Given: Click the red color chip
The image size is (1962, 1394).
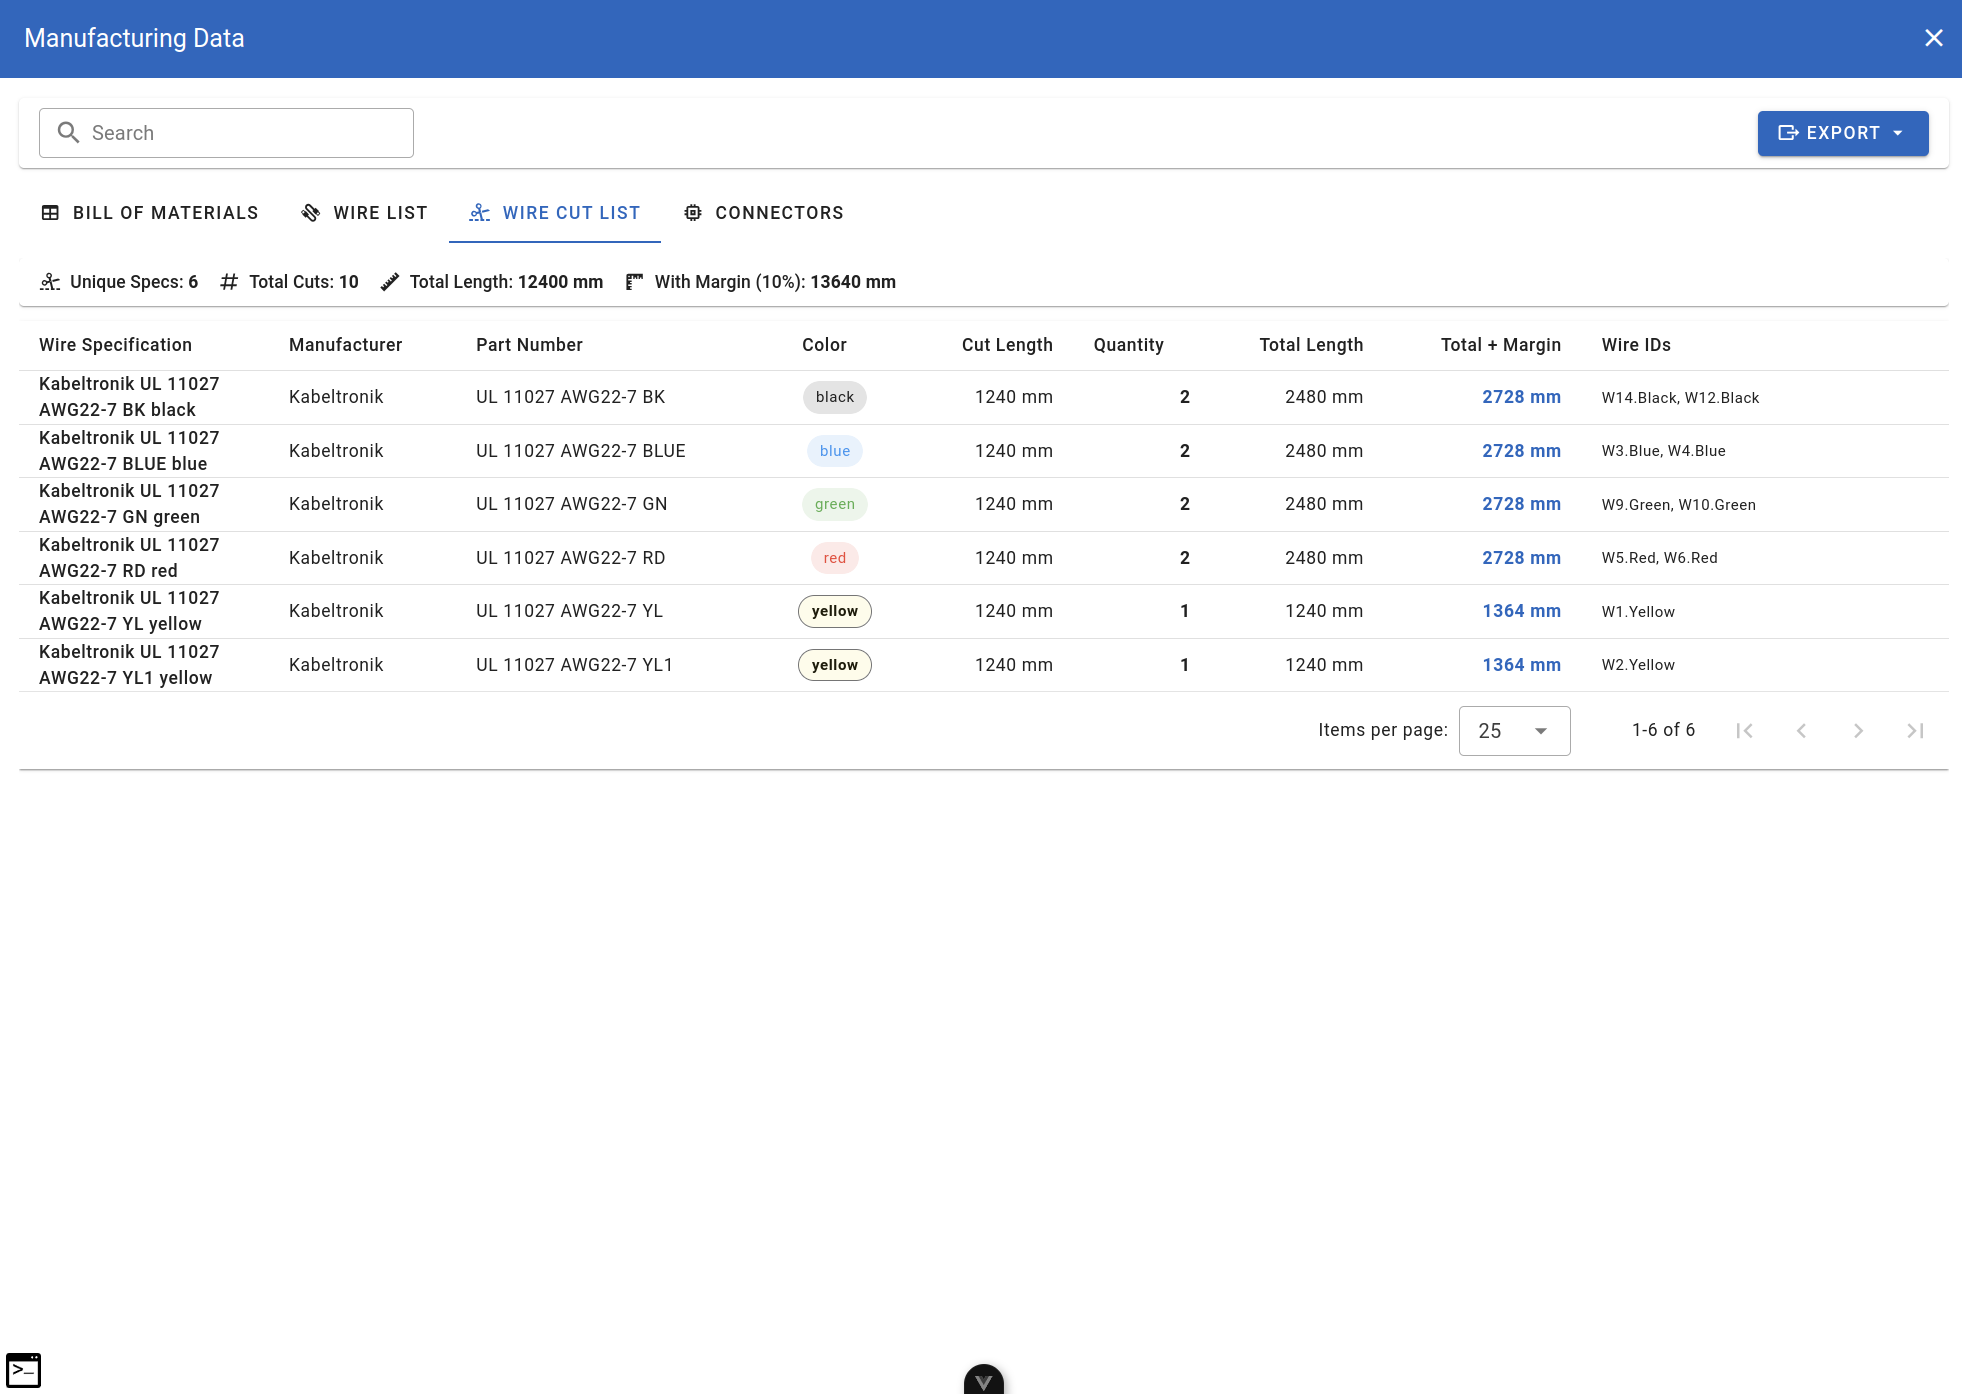Looking at the screenshot, I should pyautogui.click(x=834, y=558).
